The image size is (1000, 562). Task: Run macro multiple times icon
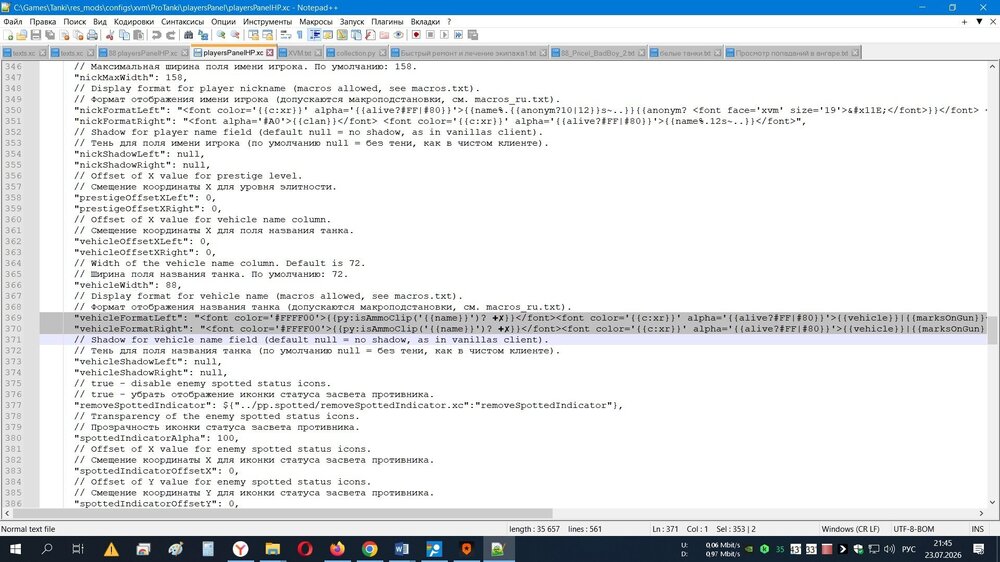coord(459,35)
